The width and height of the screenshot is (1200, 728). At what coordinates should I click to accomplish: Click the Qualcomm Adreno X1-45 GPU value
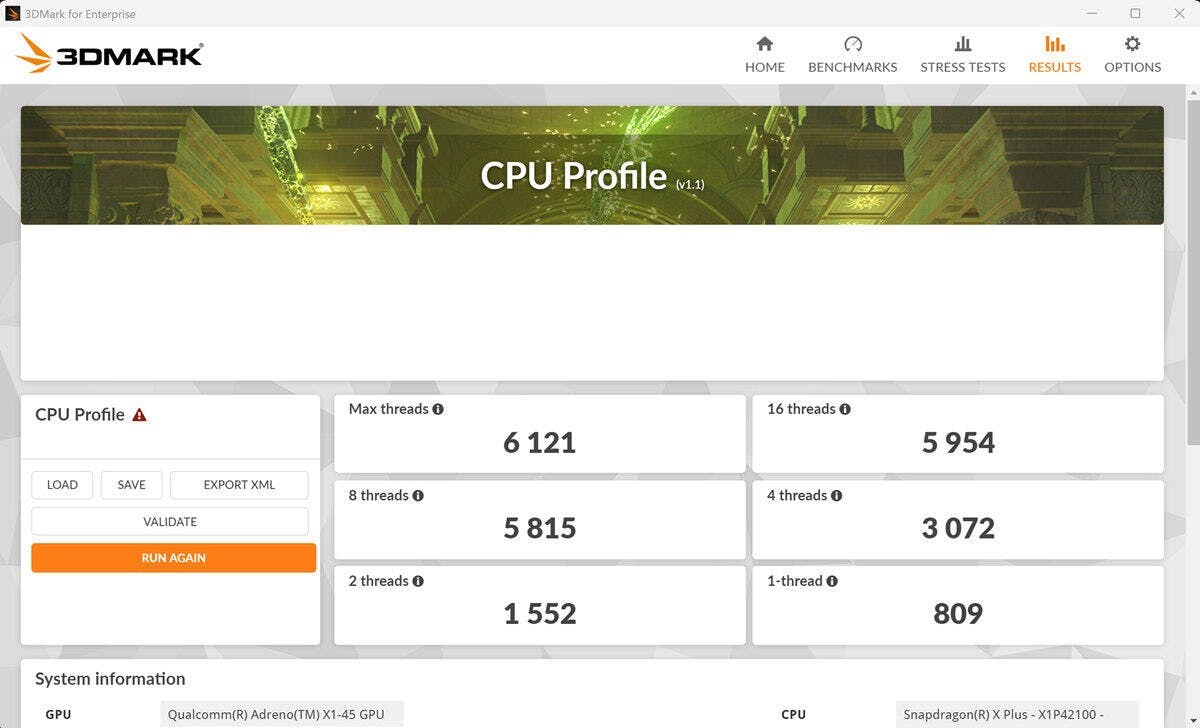click(282, 714)
